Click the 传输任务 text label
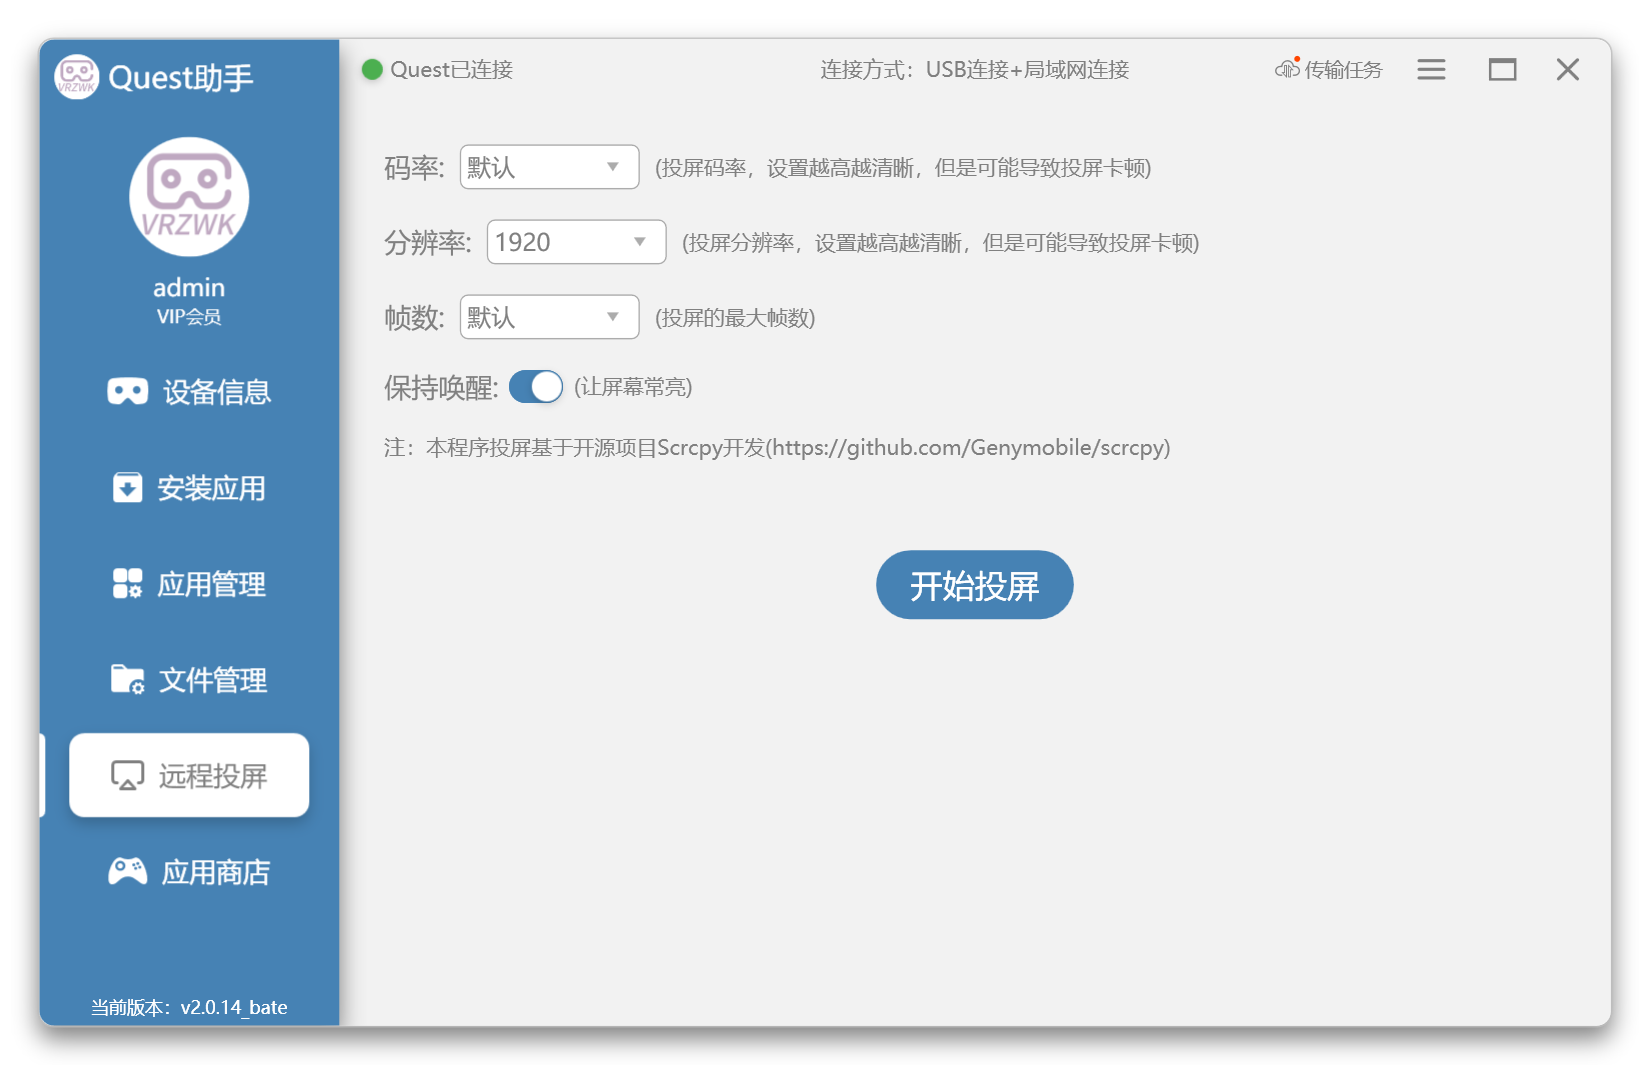This screenshot has width=1650, height=1065. coord(1343,70)
